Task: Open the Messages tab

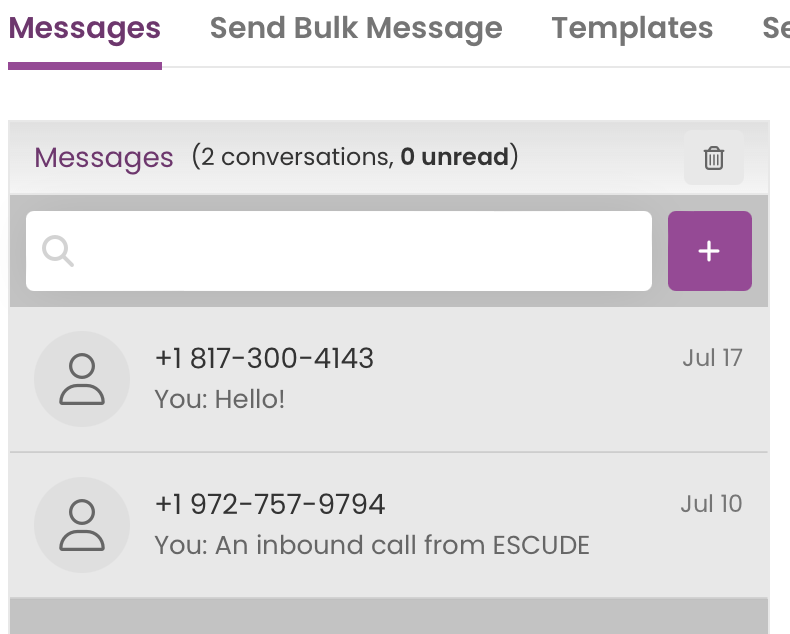Action: pos(85,28)
